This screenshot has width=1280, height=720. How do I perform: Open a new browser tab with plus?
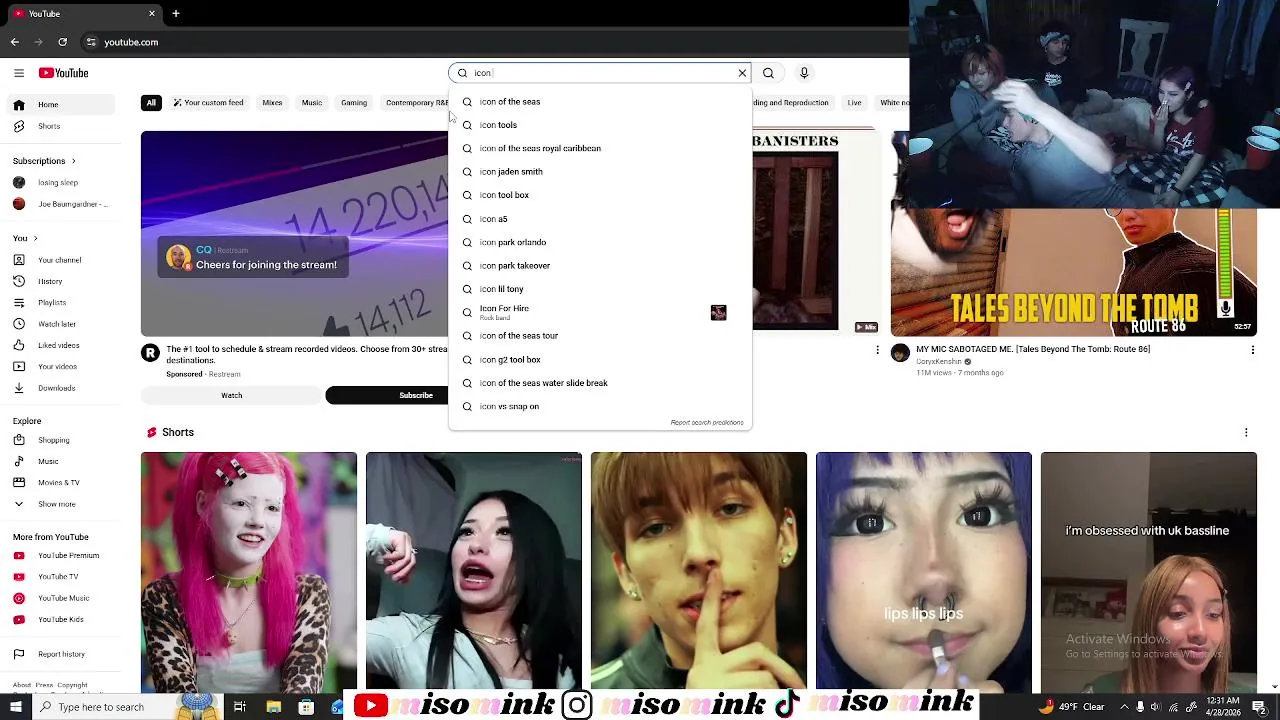click(x=175, y=14)
